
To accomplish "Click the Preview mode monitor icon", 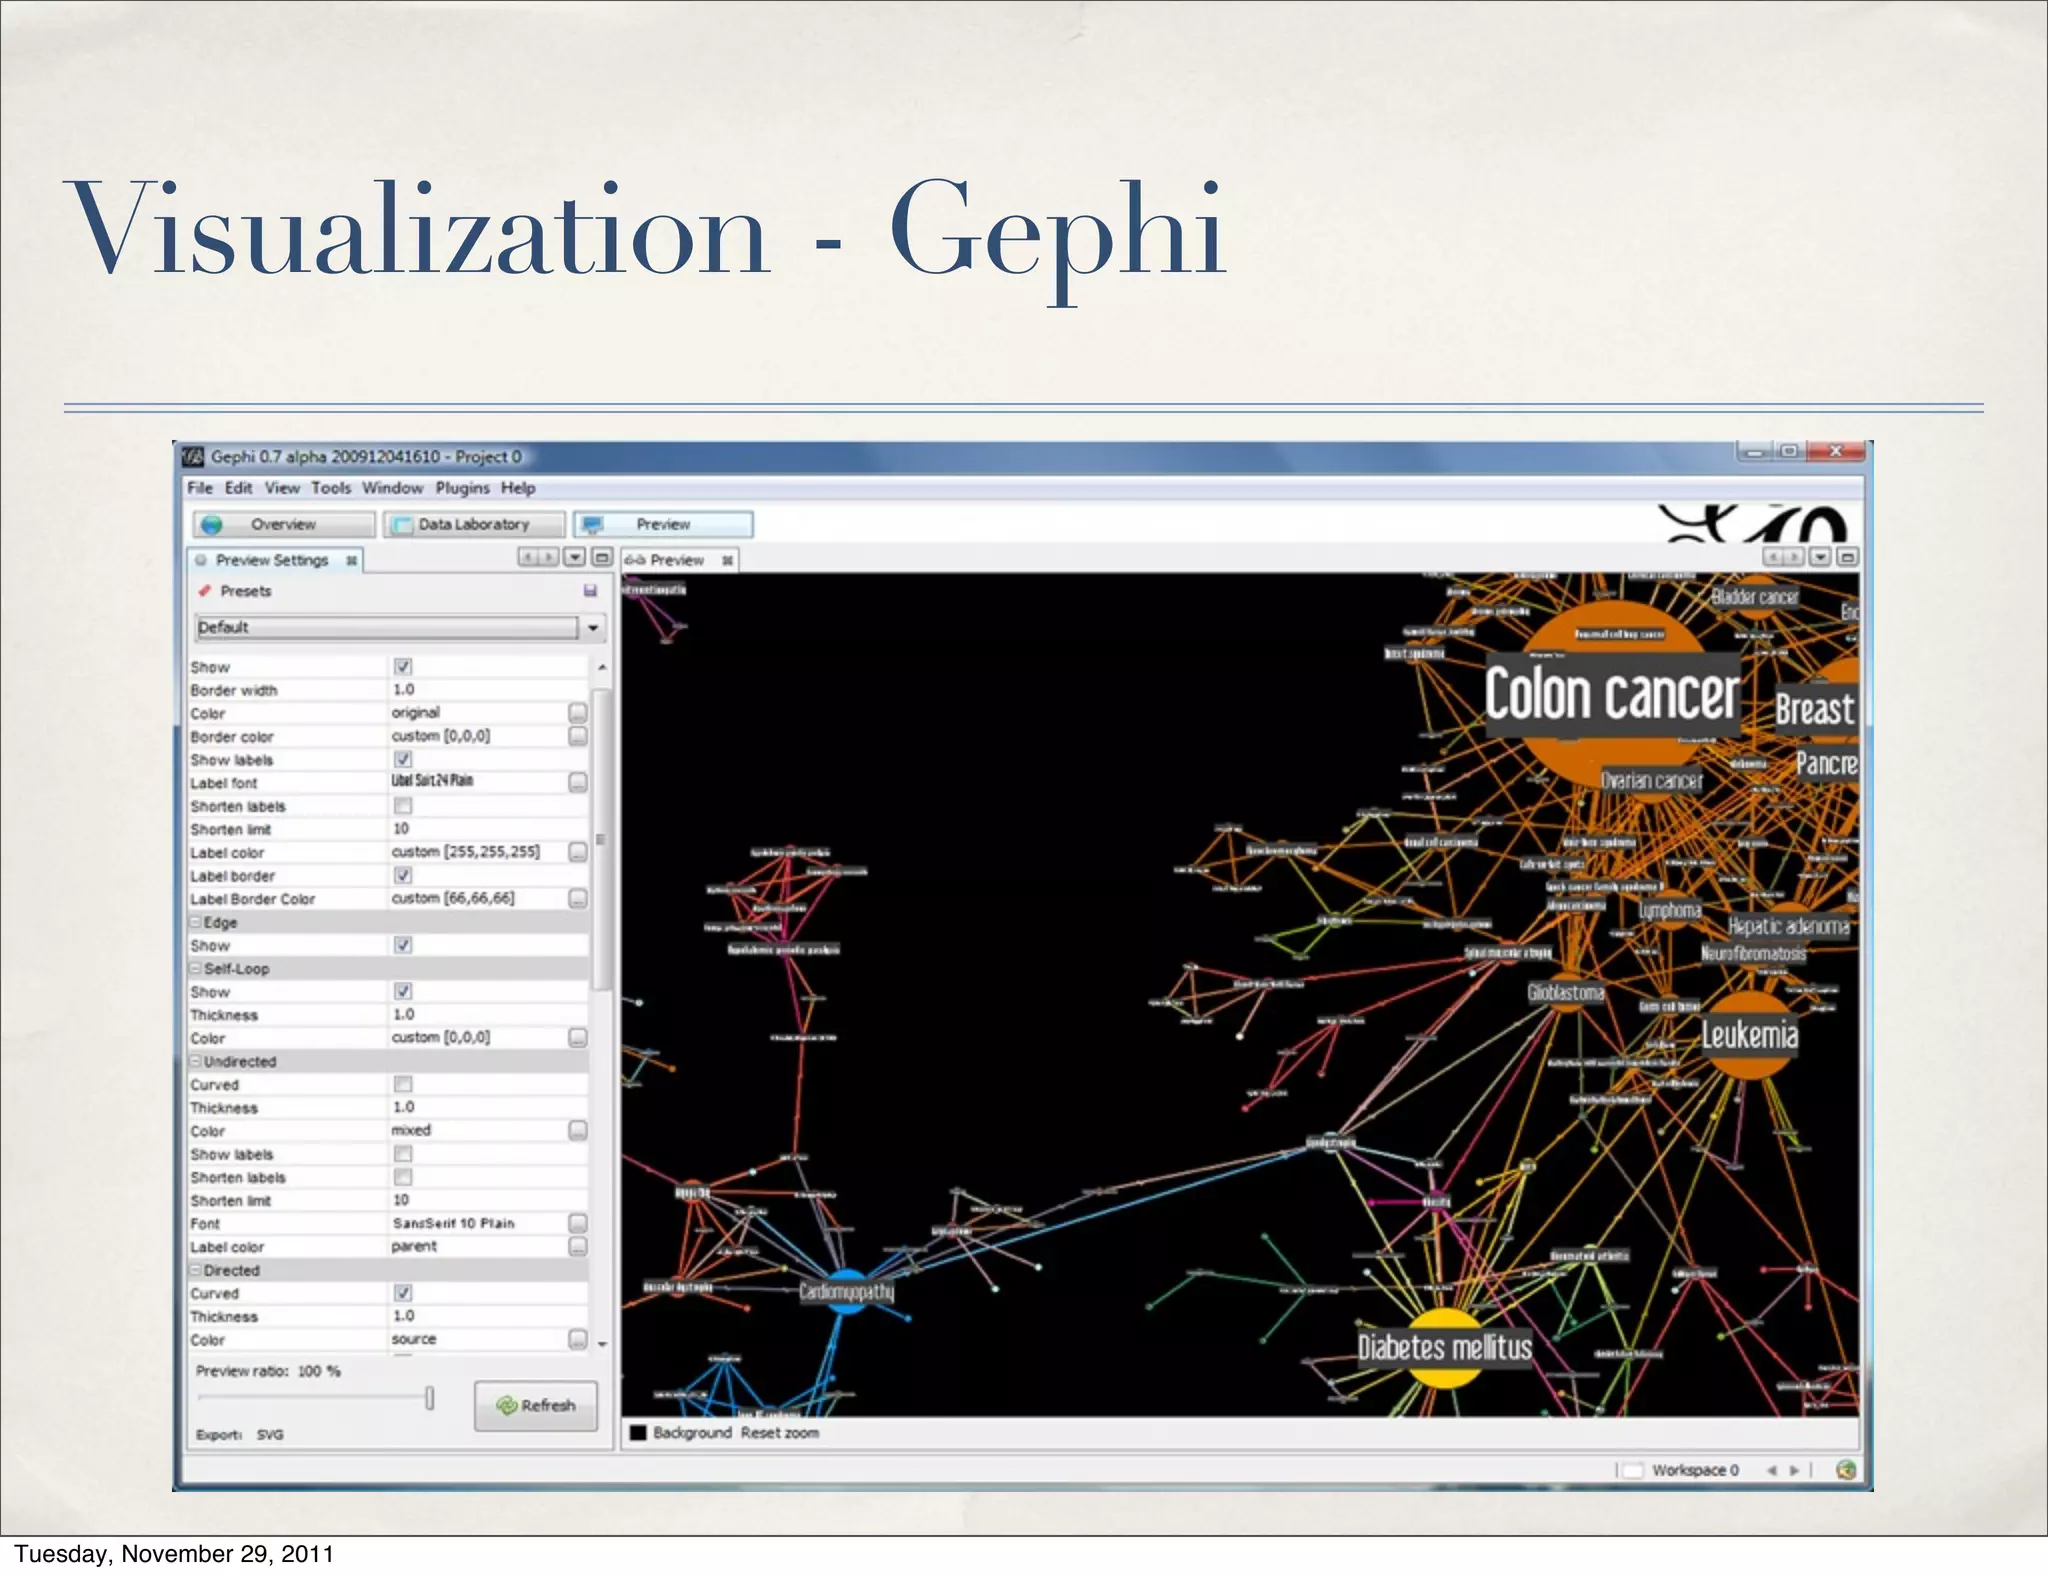I will (593, 525).
